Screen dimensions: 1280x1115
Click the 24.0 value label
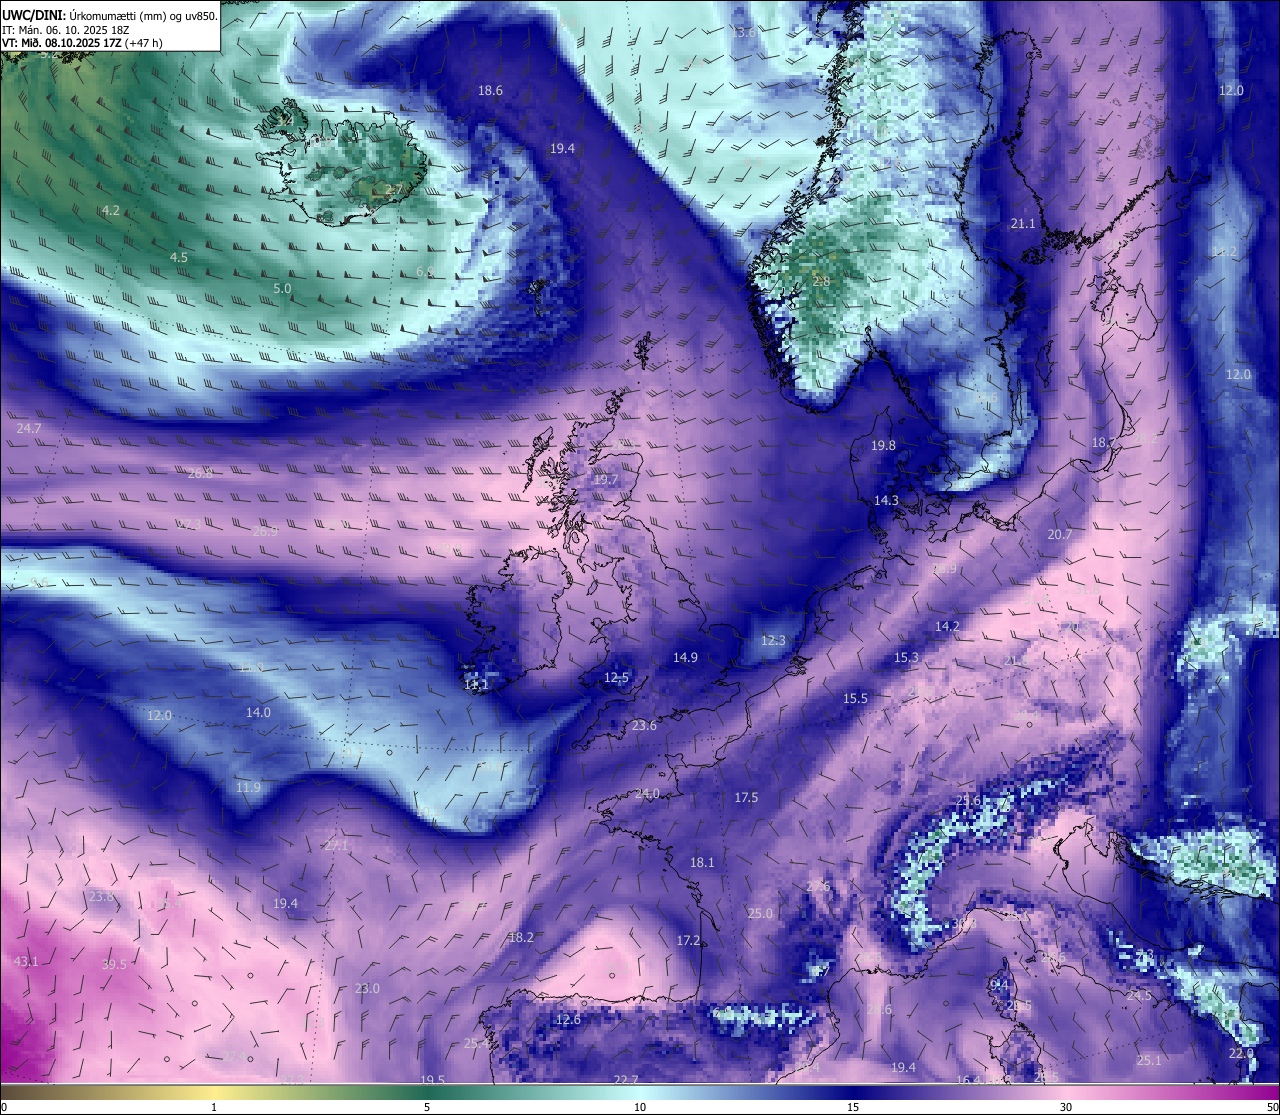[x=647, y=794]
